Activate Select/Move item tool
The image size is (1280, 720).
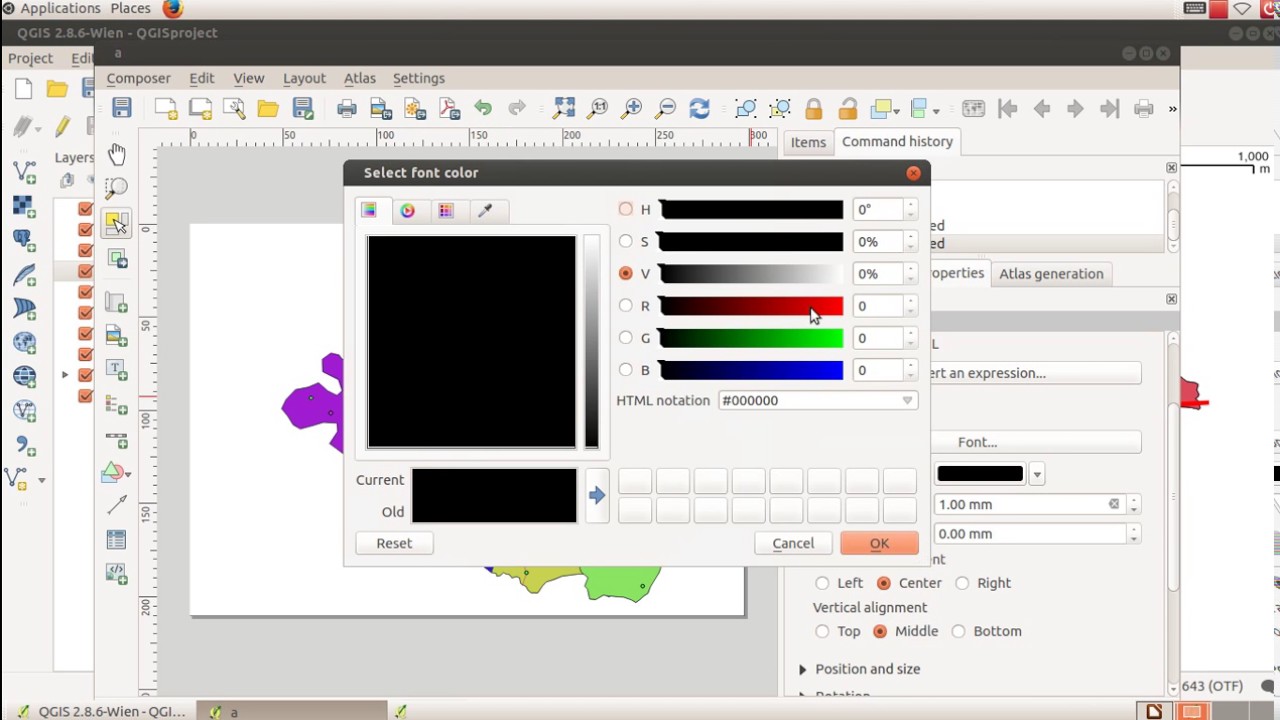click(x=117, y=222)
